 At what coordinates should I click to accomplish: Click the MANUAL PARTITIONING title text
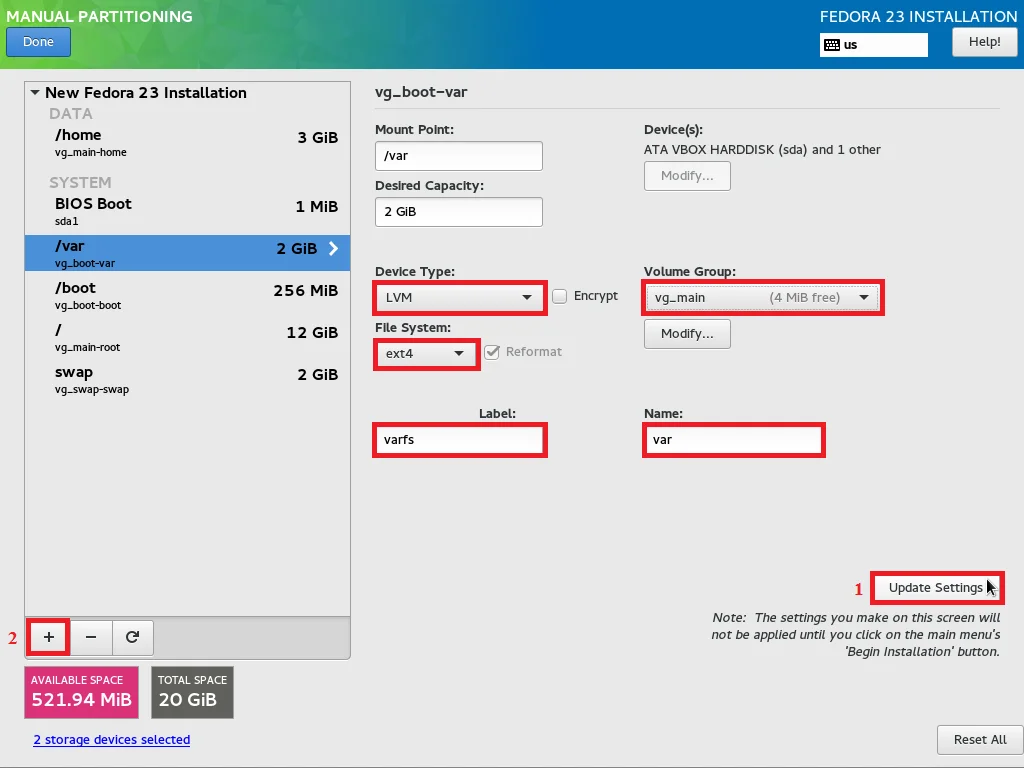(x=99, y=16)
